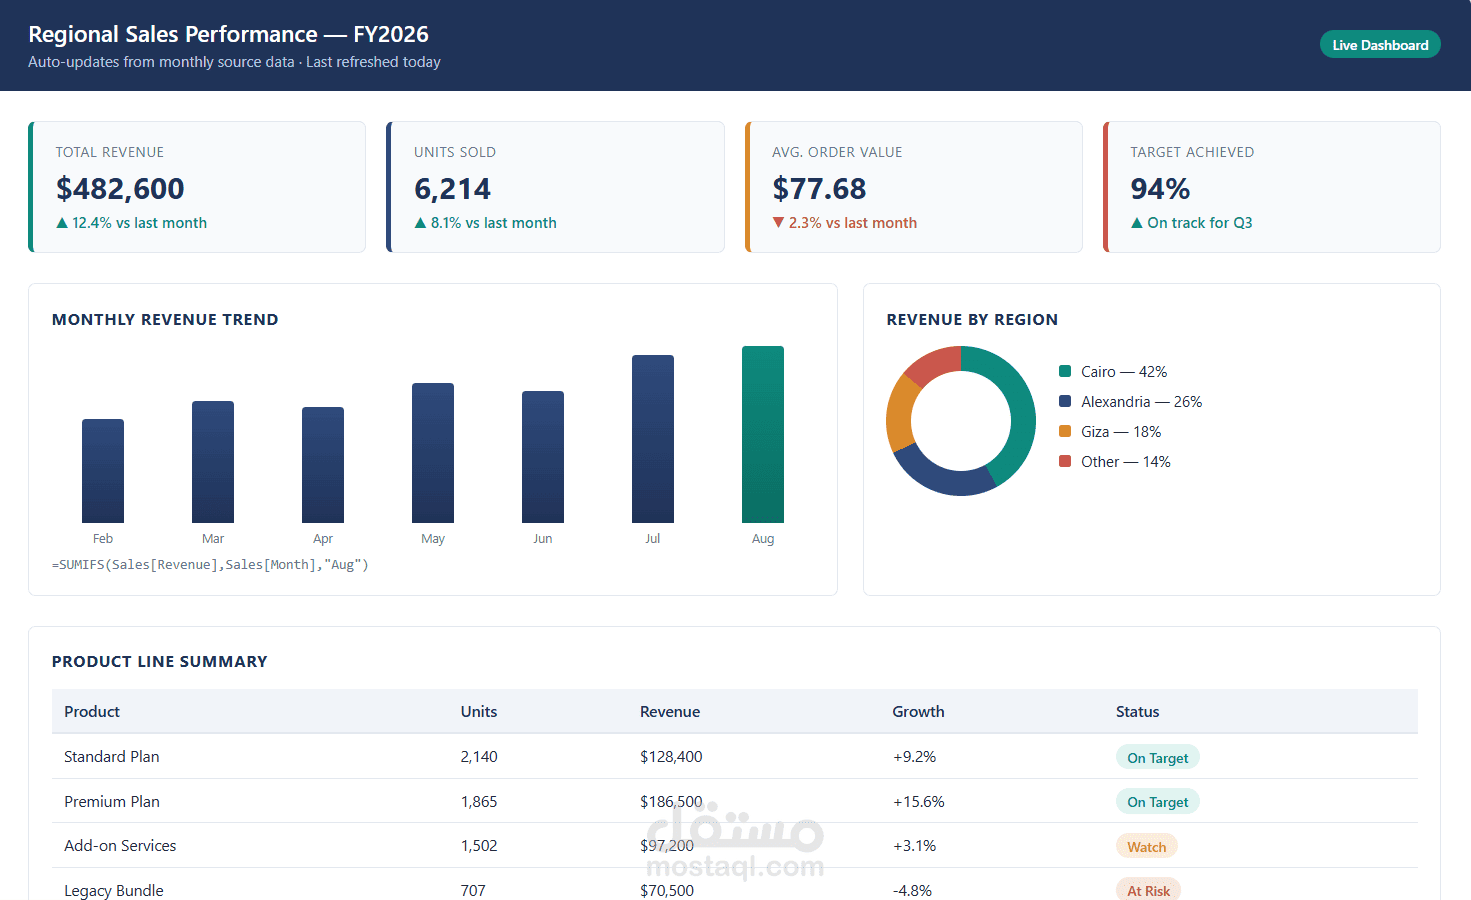Screen dimensions: 1471x900
Task: Click the navy Alexandria legend swatch
Action: (x=1065, y=401)
